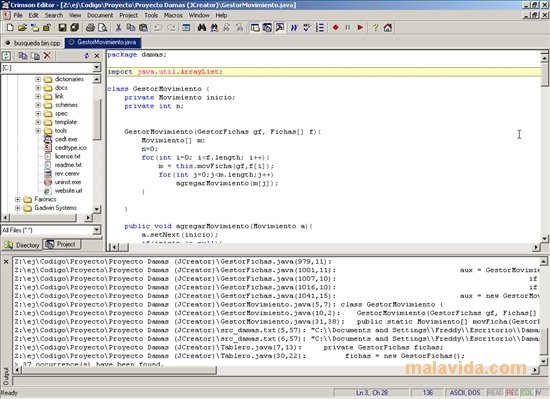This screenshot has height=399, width=550.
Task: Toggle the Line Numbers toolbar icon
Action: [320, 27]
